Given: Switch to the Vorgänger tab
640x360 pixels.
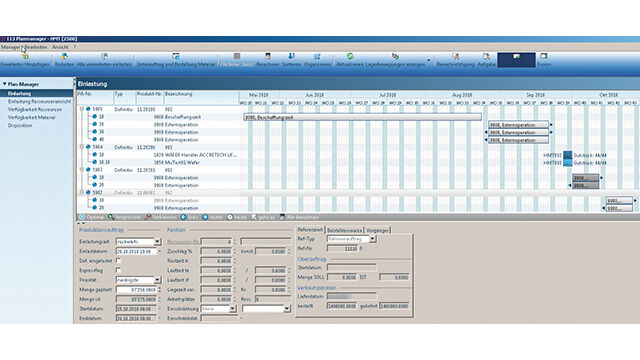Looking at the screenshot, I should [x=378, y=230].
